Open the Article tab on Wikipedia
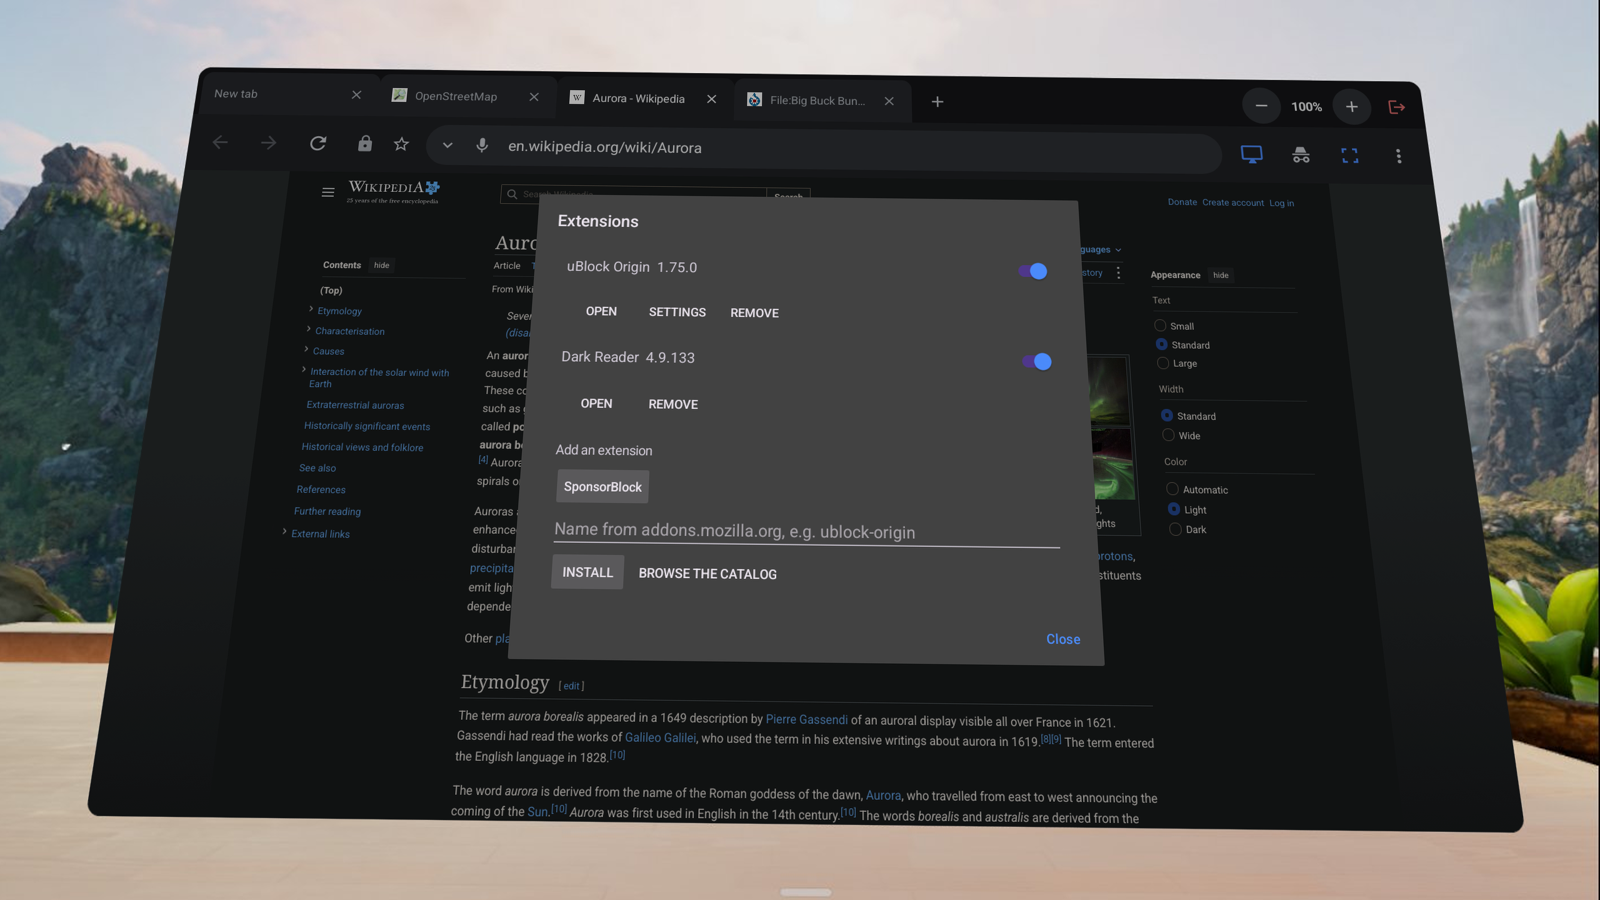The image size is (1600, 900). coord(507,266)
